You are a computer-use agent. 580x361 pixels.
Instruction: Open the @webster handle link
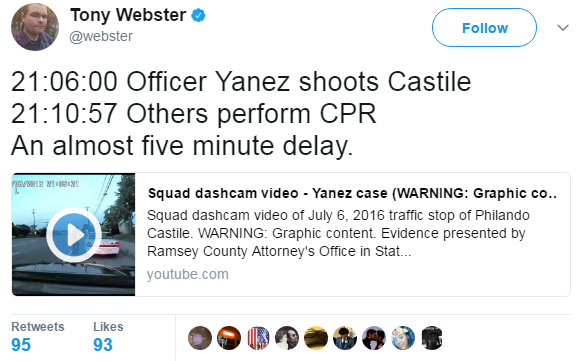coord(101,36)
